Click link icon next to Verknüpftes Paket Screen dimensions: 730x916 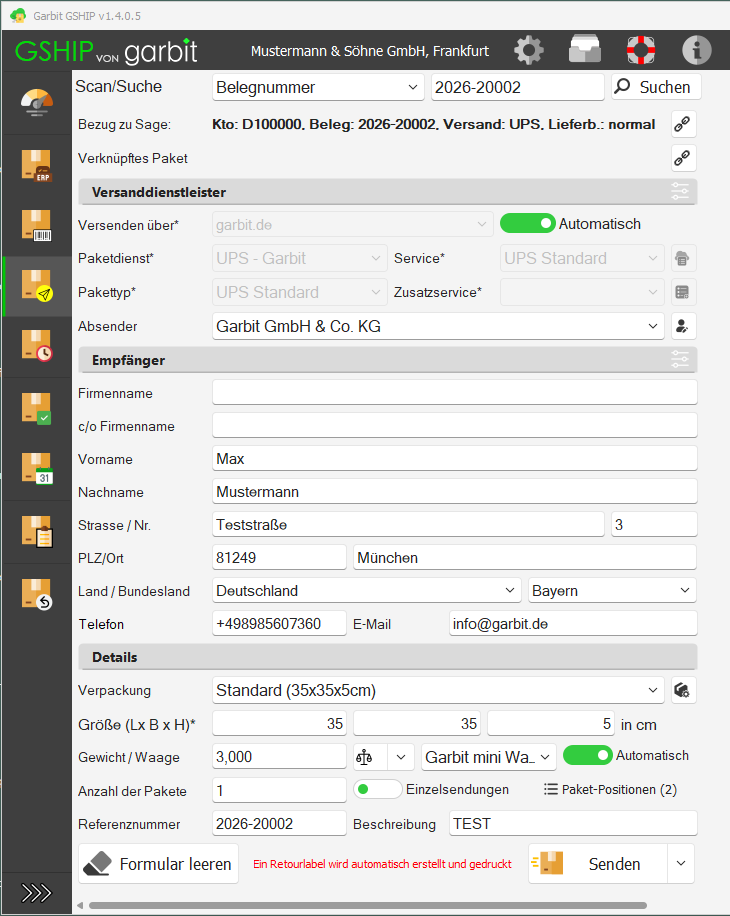(683, 158)
